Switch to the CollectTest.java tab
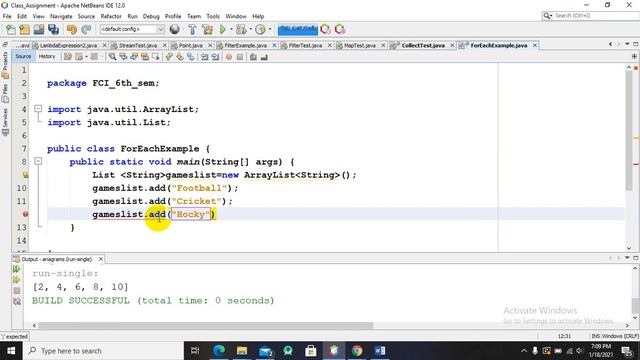Viewport: 640px width, 360px height. click(x=423, y=45)
